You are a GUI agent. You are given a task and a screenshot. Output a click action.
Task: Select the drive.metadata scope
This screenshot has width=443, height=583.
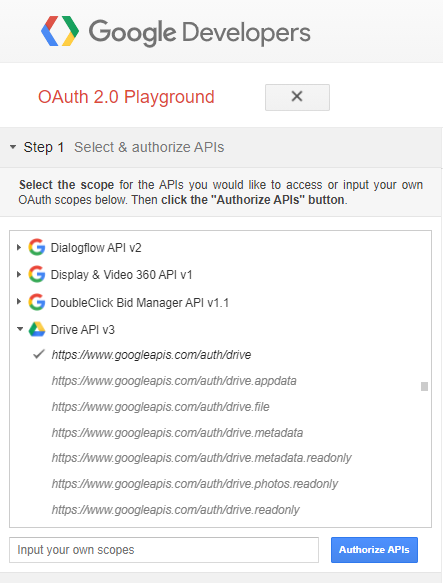177,433
